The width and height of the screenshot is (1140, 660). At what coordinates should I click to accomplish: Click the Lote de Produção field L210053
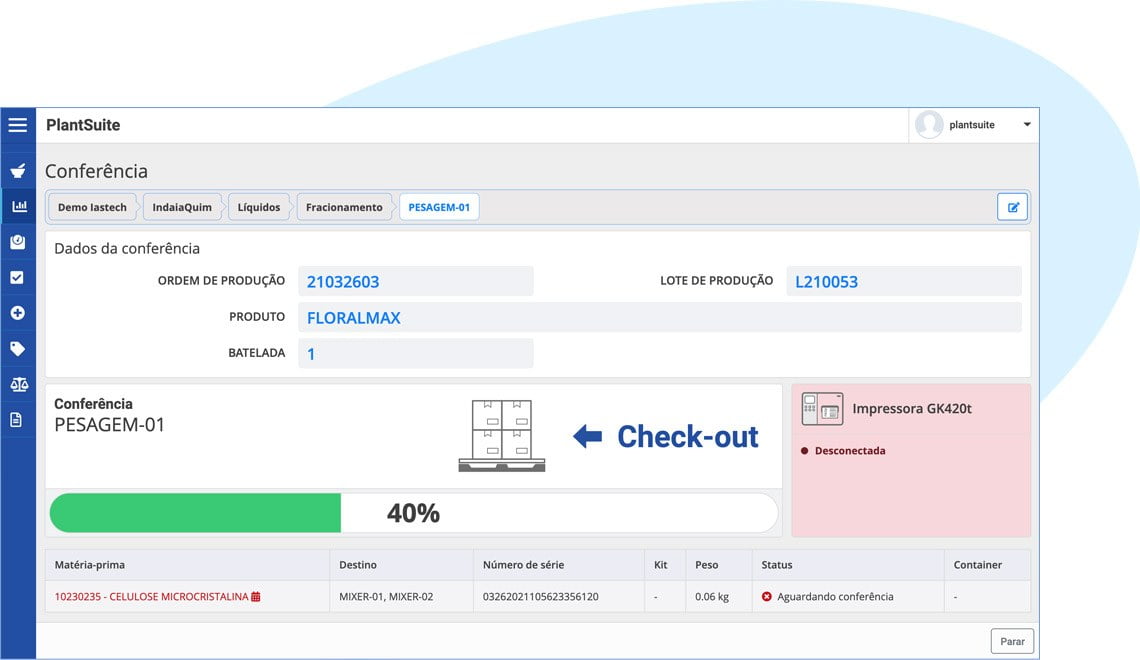(904, 281)
